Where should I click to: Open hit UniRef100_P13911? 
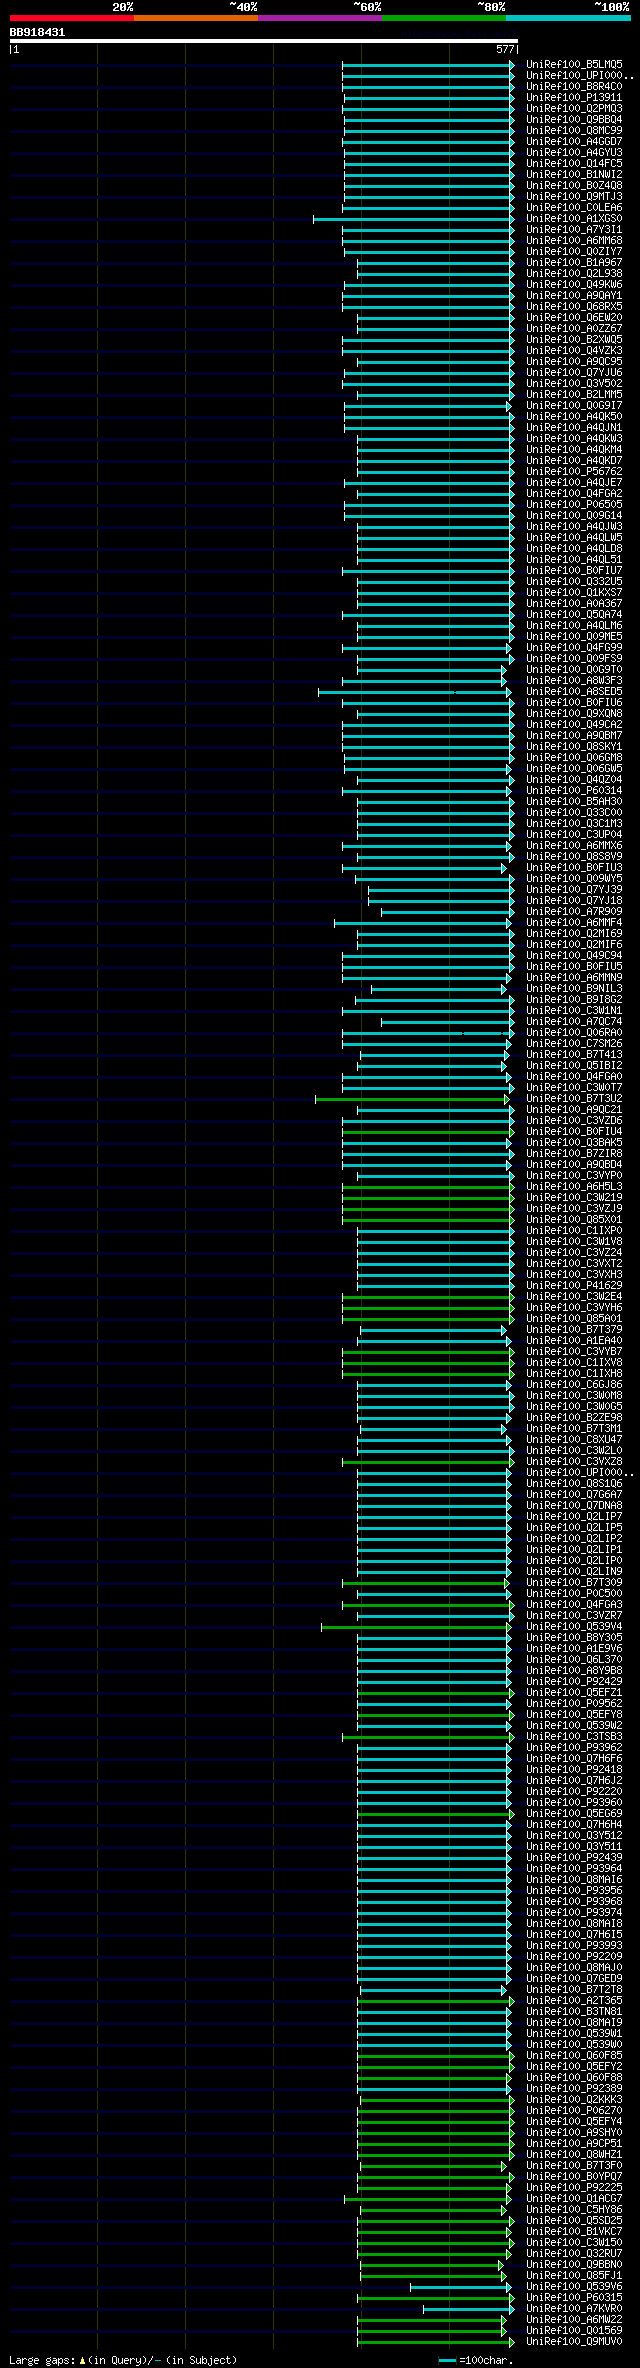click(574, 97)
